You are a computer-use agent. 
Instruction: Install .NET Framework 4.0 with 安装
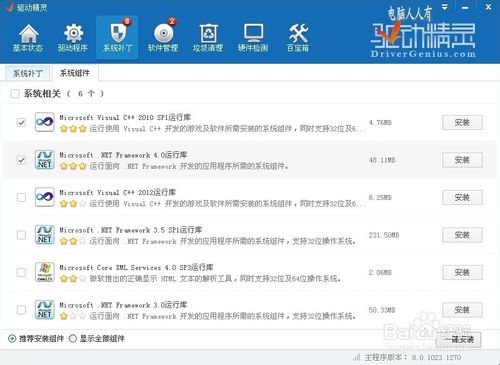click(x=462, y=160)
